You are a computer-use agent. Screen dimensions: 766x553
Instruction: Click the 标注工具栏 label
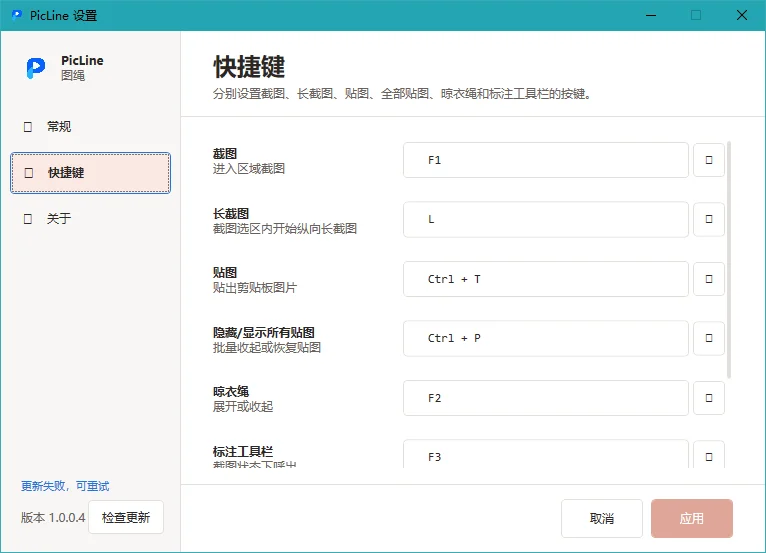pos(243,451)
